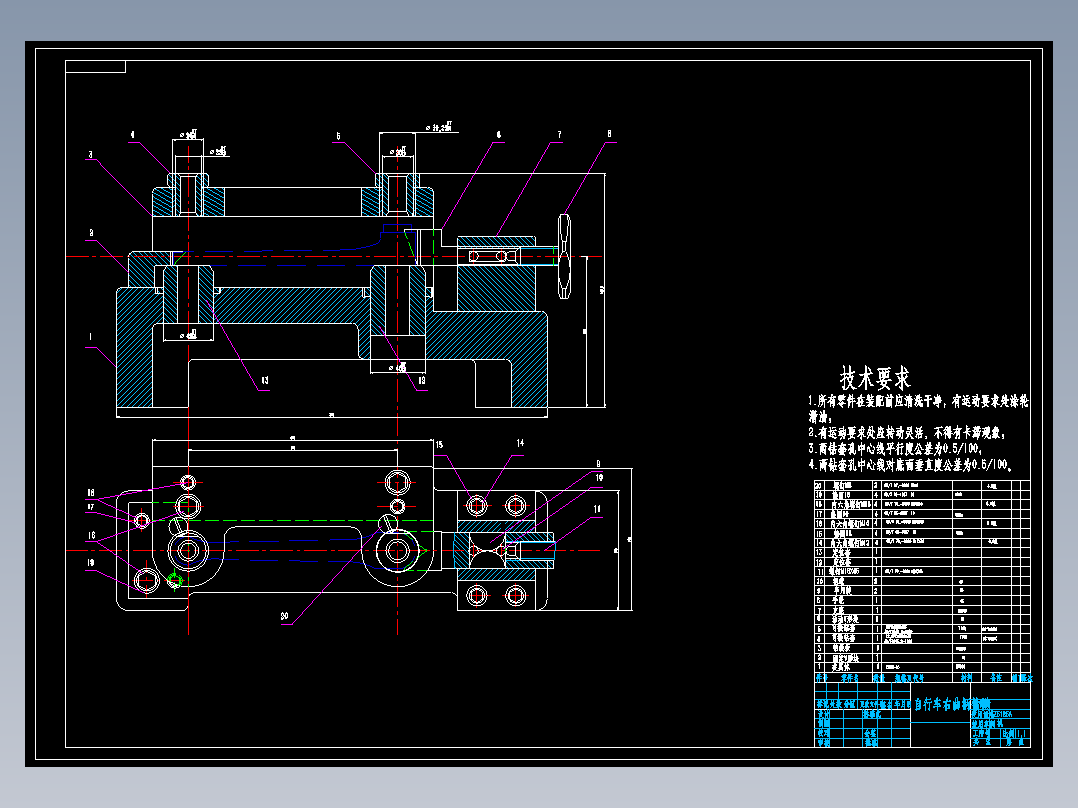Select requirement line 3 about 平行度公差 0.5/100
The height and width of the screenshot is (808, 1078).
894,449
